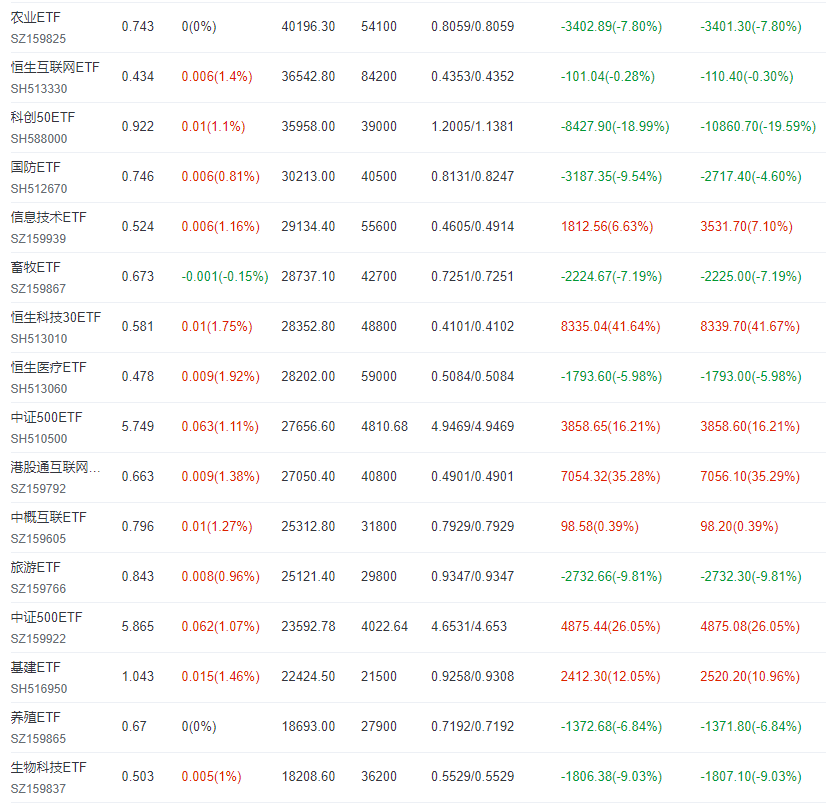The width and height of the screenshot is (826, 804).
Task: Click 中证500ETF name above SZ159922
Action: [x=46, y=618]
